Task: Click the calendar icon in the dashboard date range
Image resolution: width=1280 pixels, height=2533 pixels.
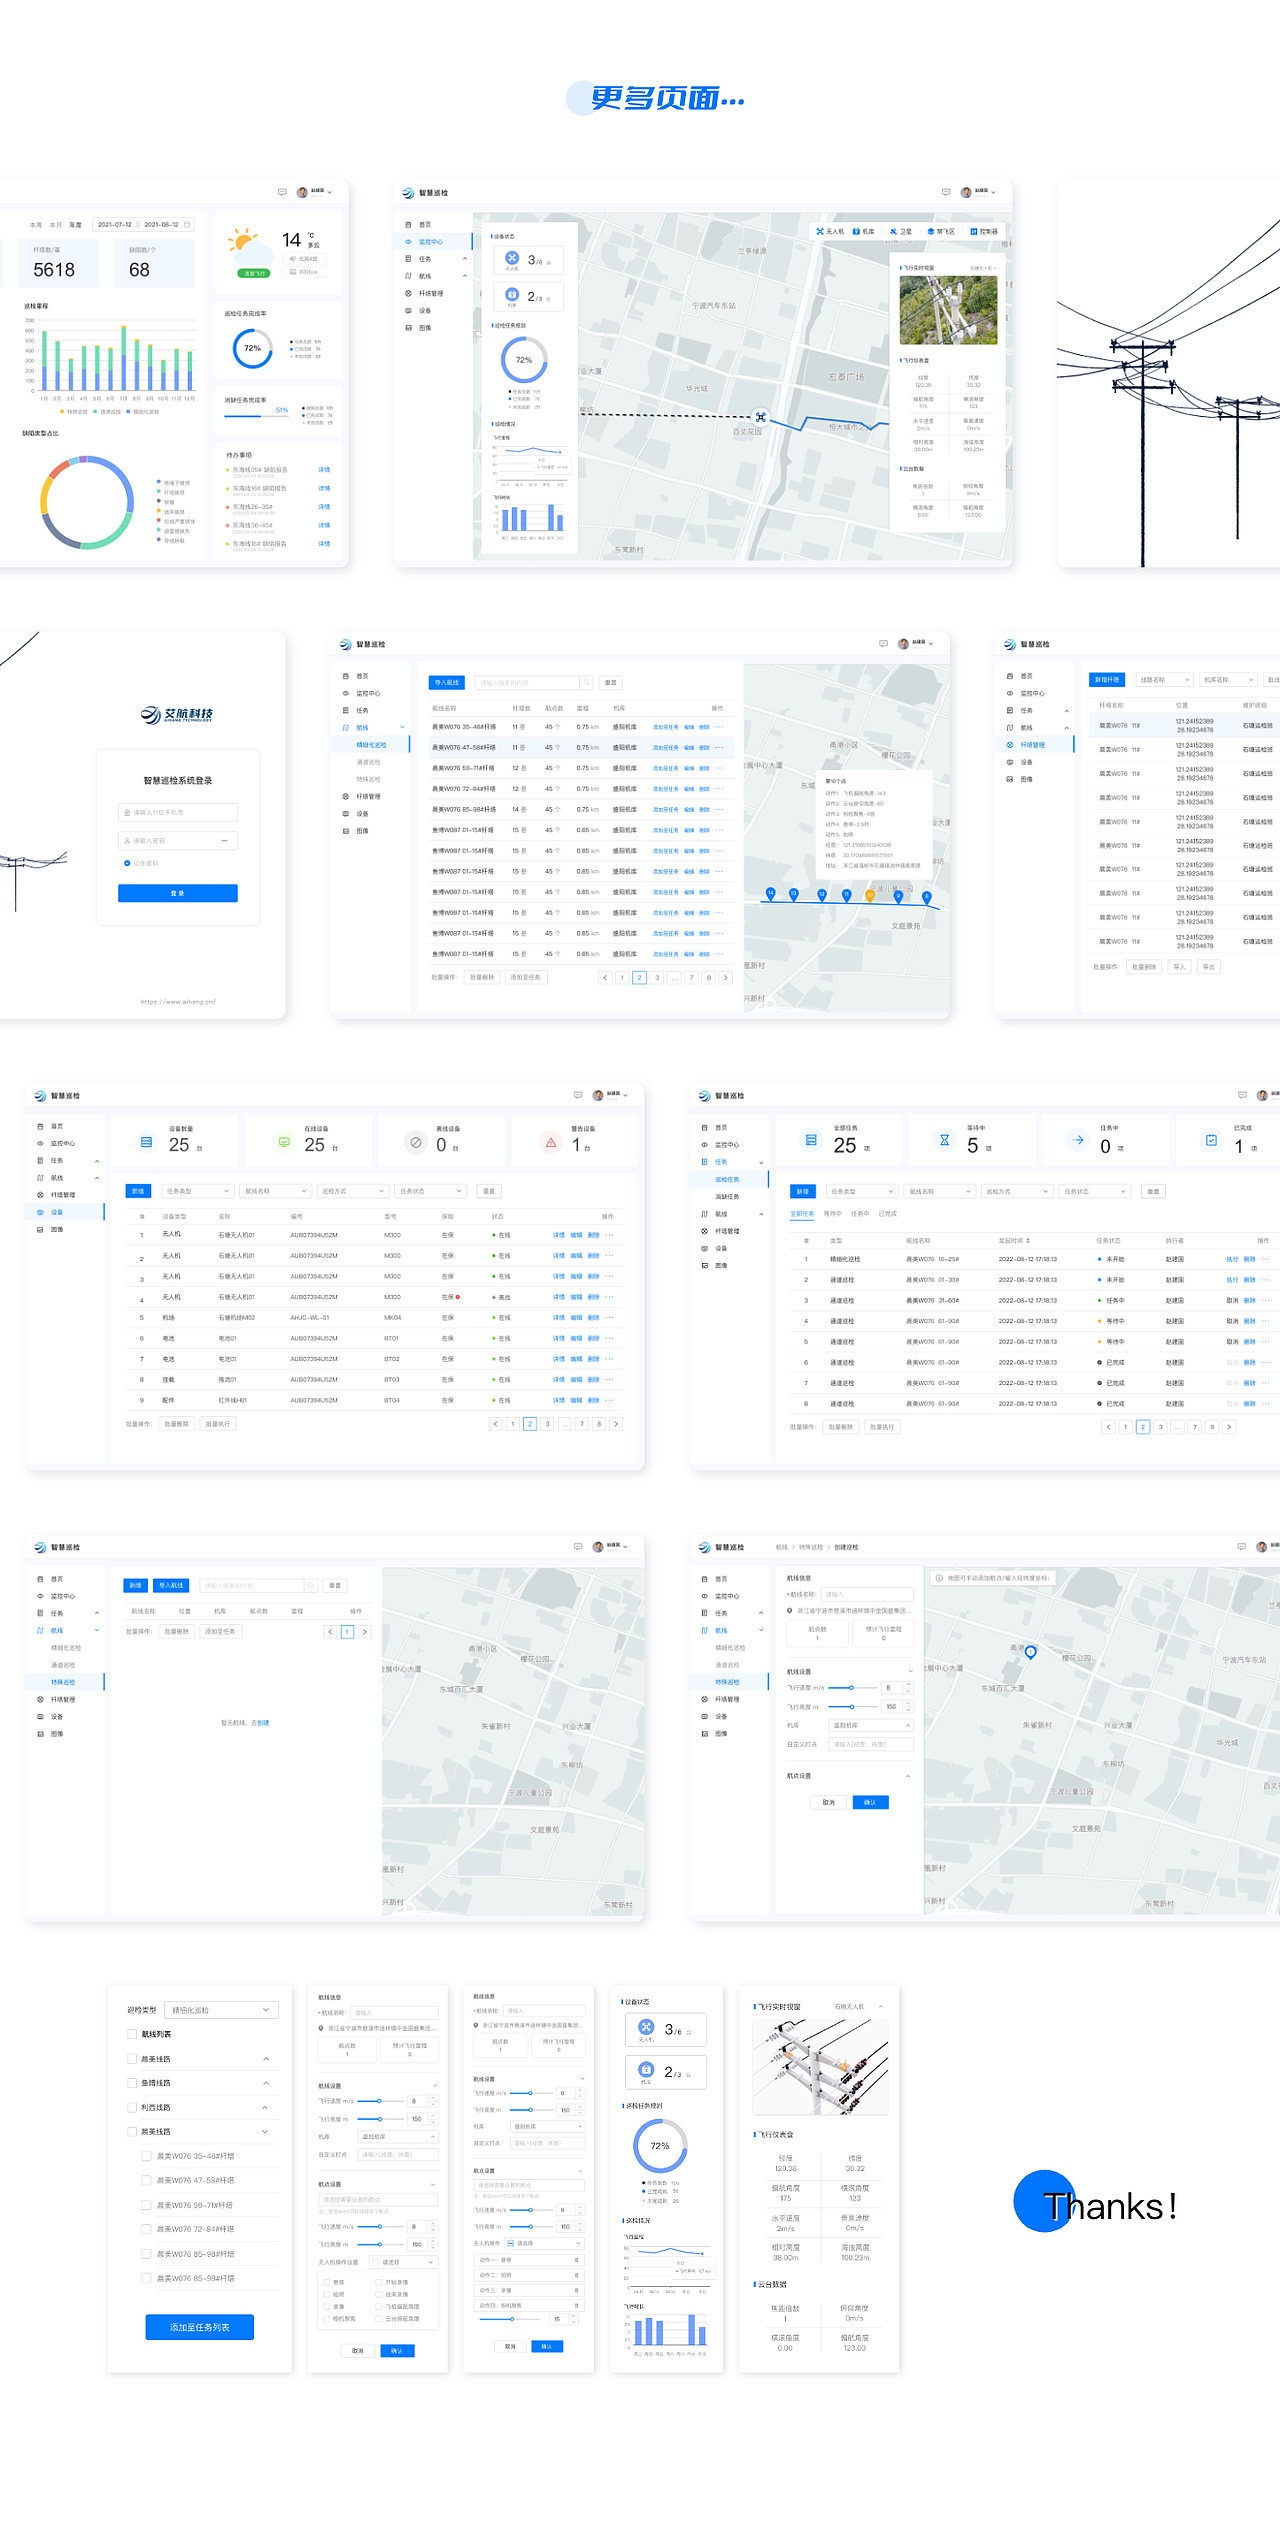Action: (187, 225)
